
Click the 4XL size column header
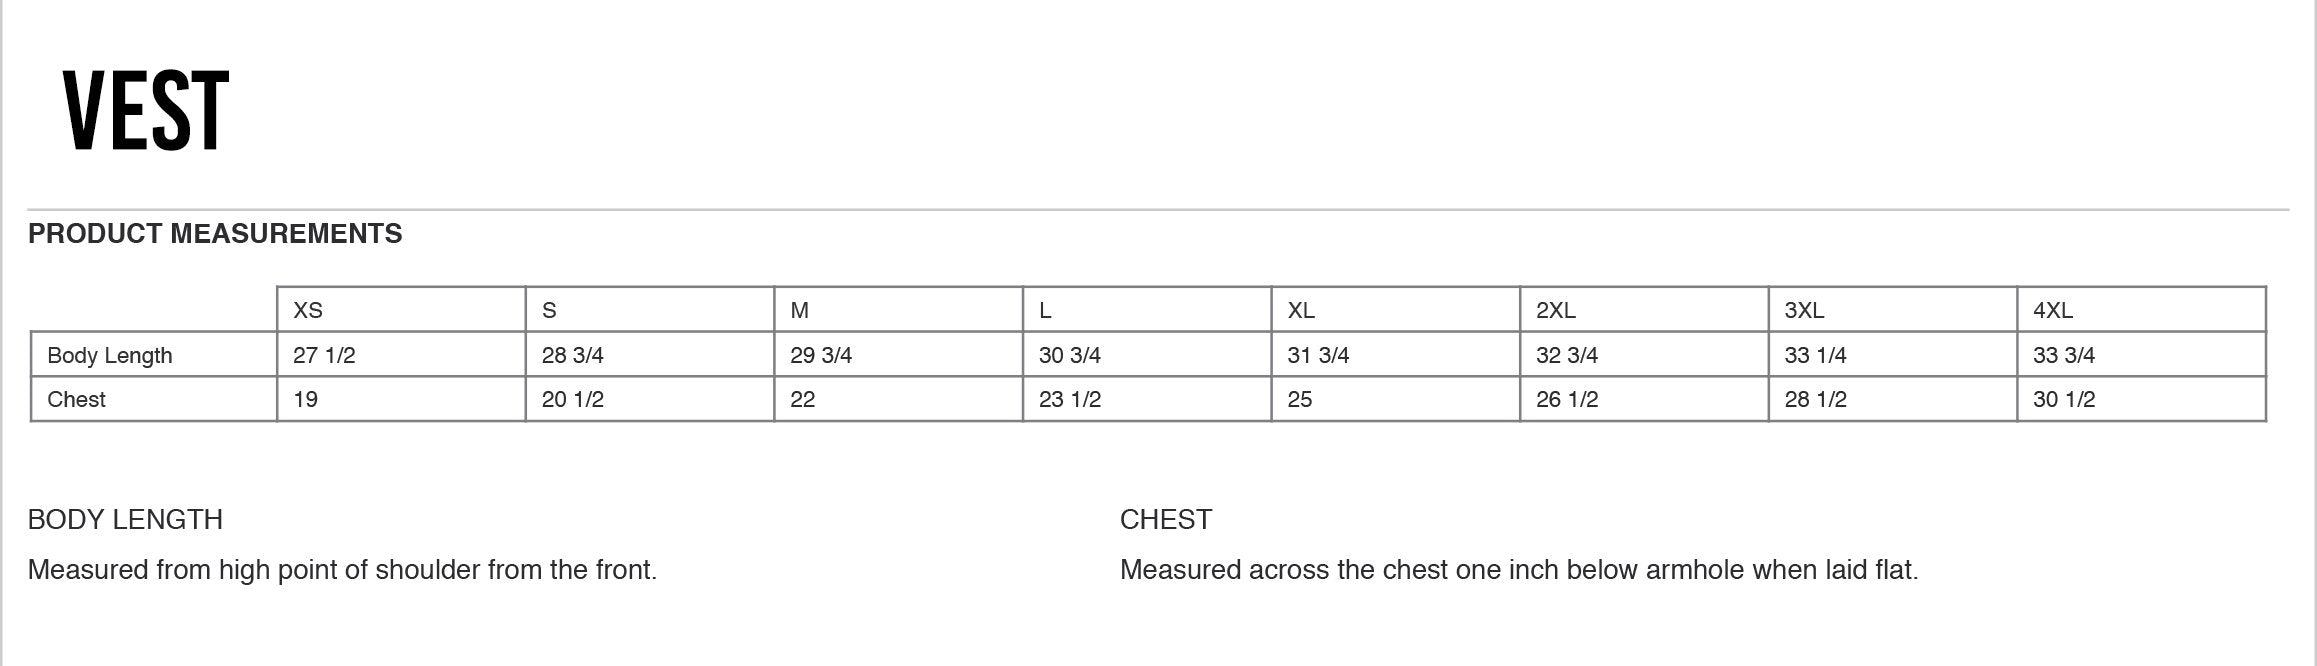[2053, 310]
